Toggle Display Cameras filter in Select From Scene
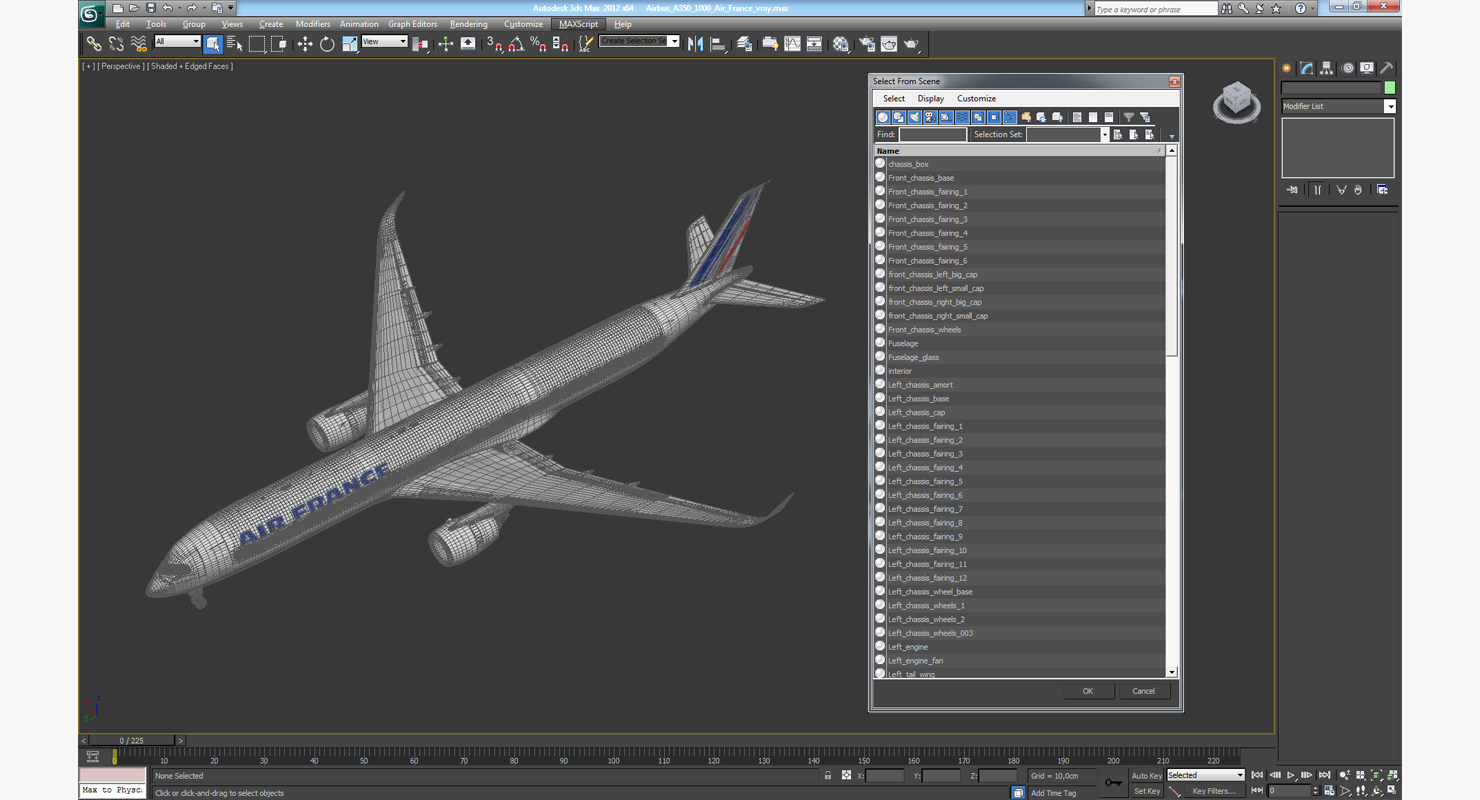The height and width of the screenshot is (800, 1480). 930,117
